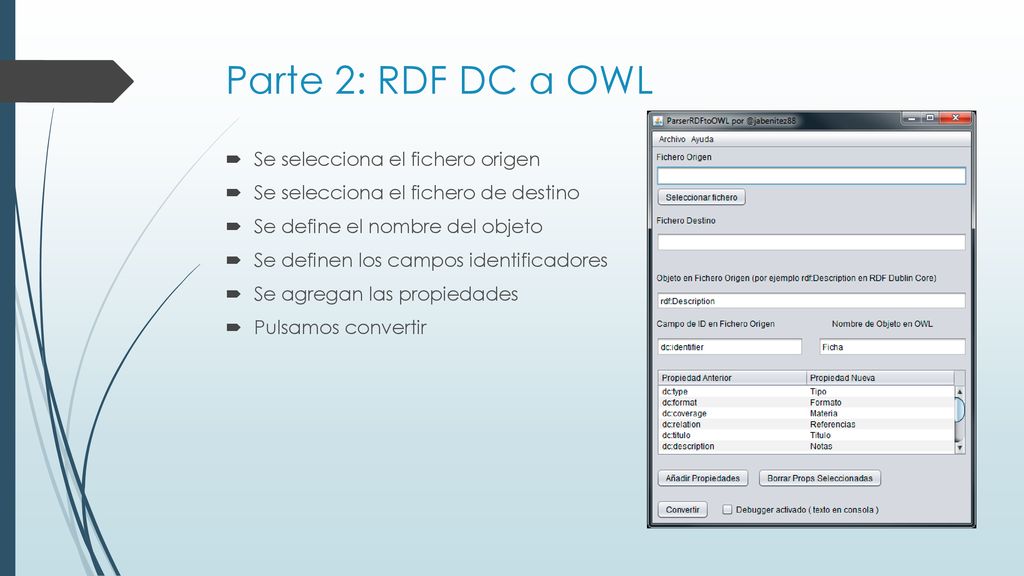The height and width of the screenshot is (576, 1024).
Task: Click the Java icon in ParserRDFtoOWL title bar
Action: coord(658,121)
